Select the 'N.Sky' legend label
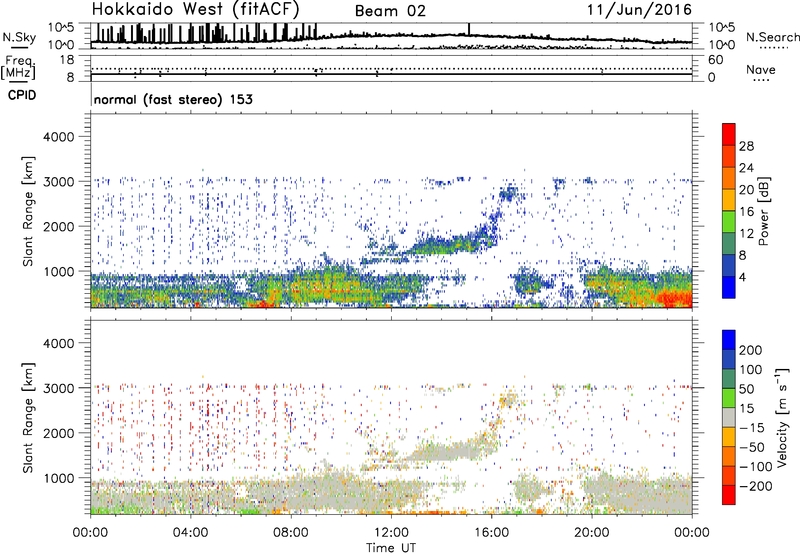 pos(19,37)
